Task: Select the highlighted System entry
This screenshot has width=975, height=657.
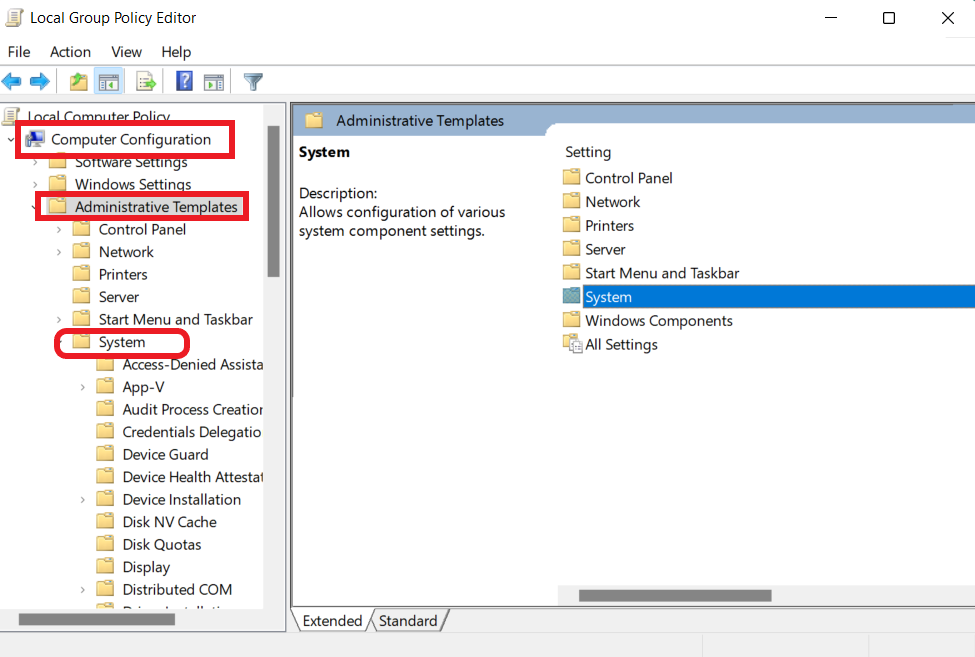Action: [609, 296]
